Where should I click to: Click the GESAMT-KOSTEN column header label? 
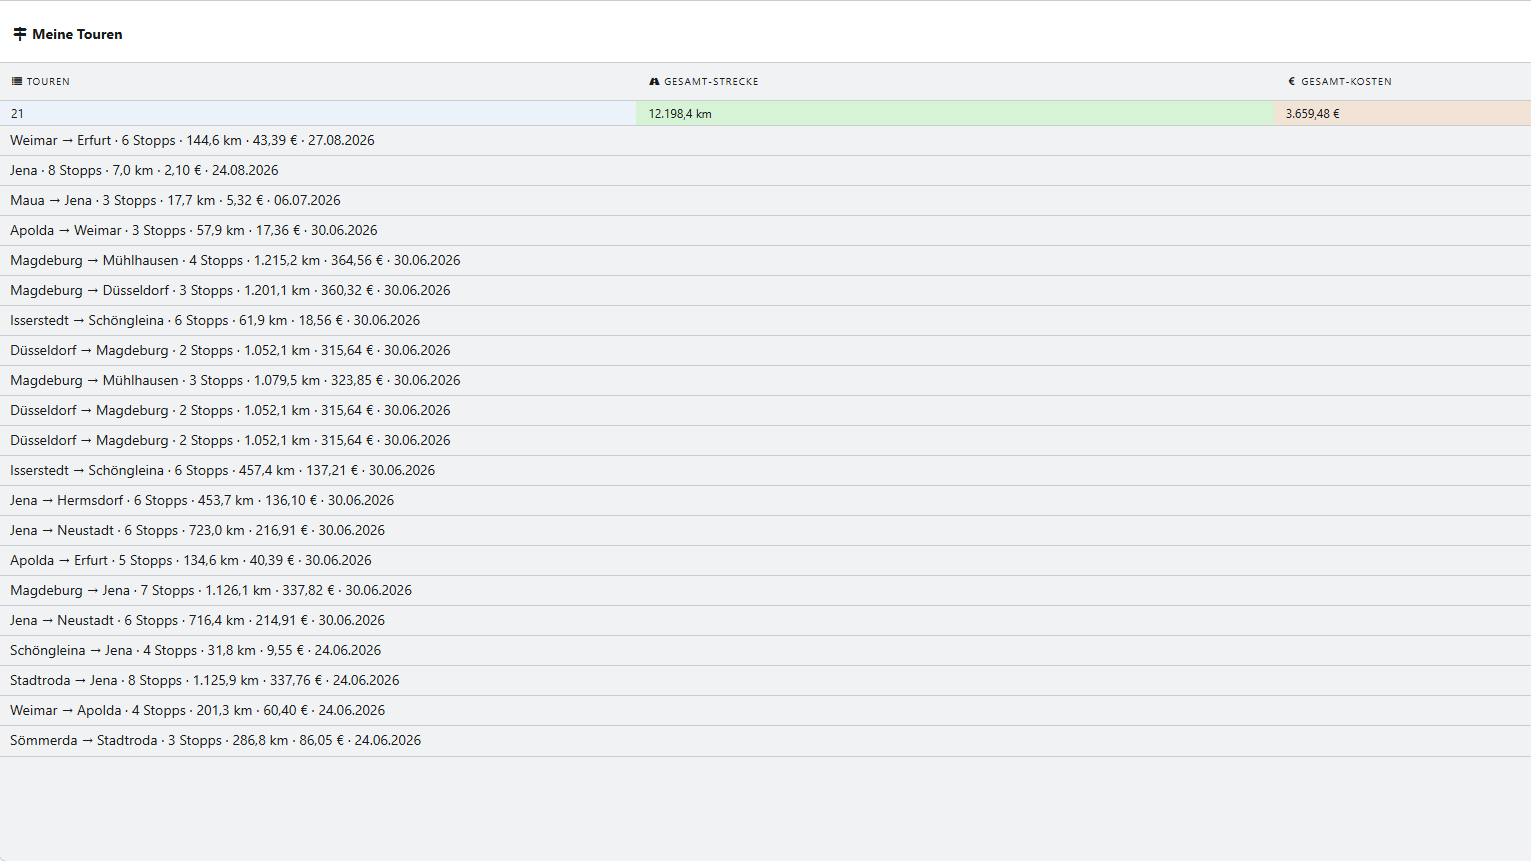tap(1346, 82)
